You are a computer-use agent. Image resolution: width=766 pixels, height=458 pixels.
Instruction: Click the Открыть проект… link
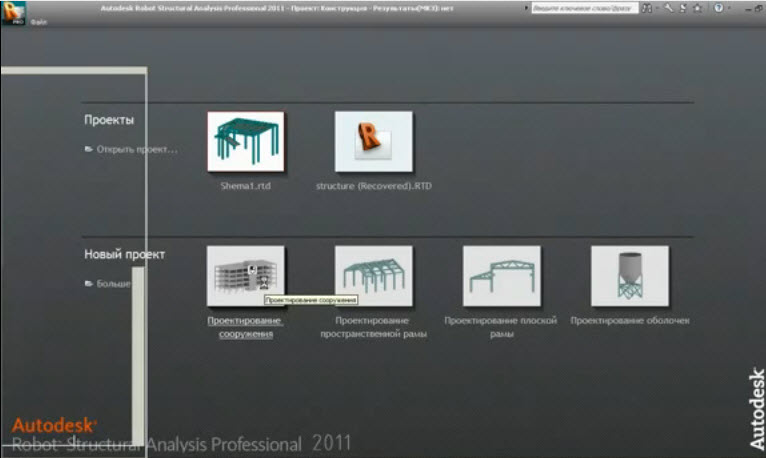137,149
